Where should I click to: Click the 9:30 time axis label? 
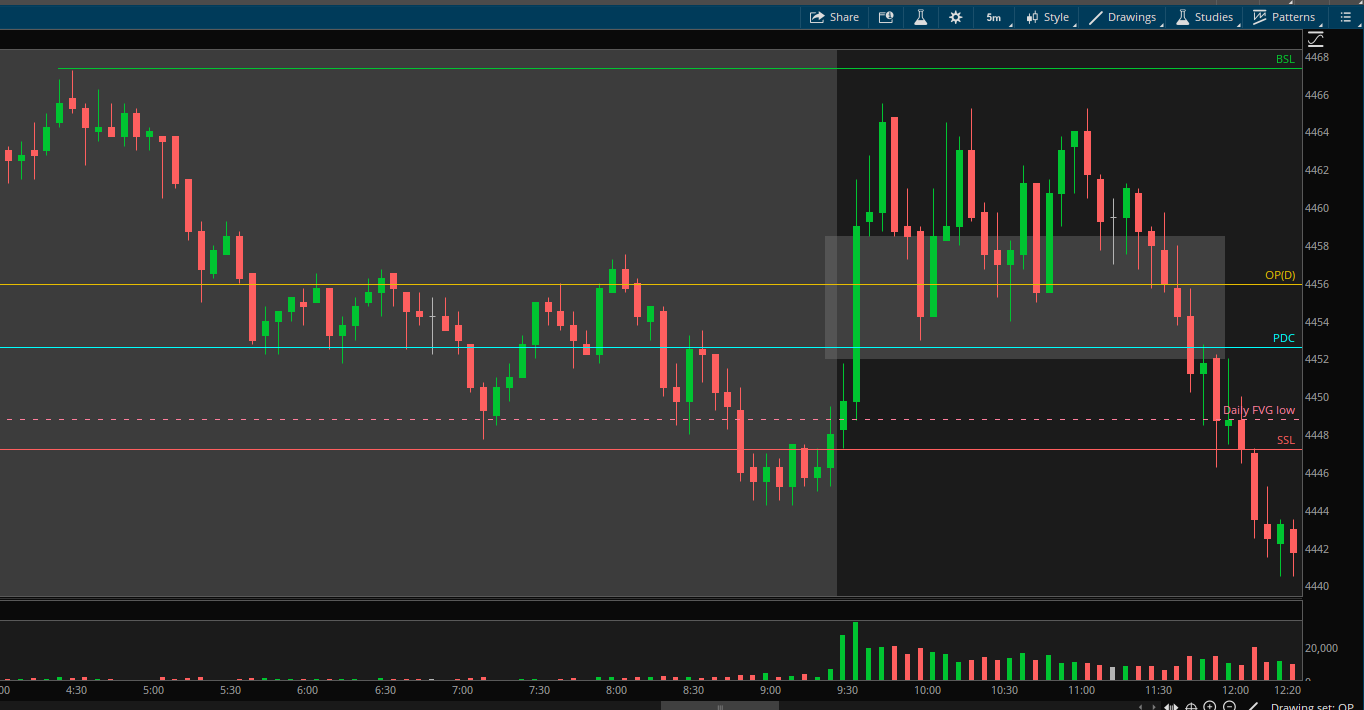846,690
